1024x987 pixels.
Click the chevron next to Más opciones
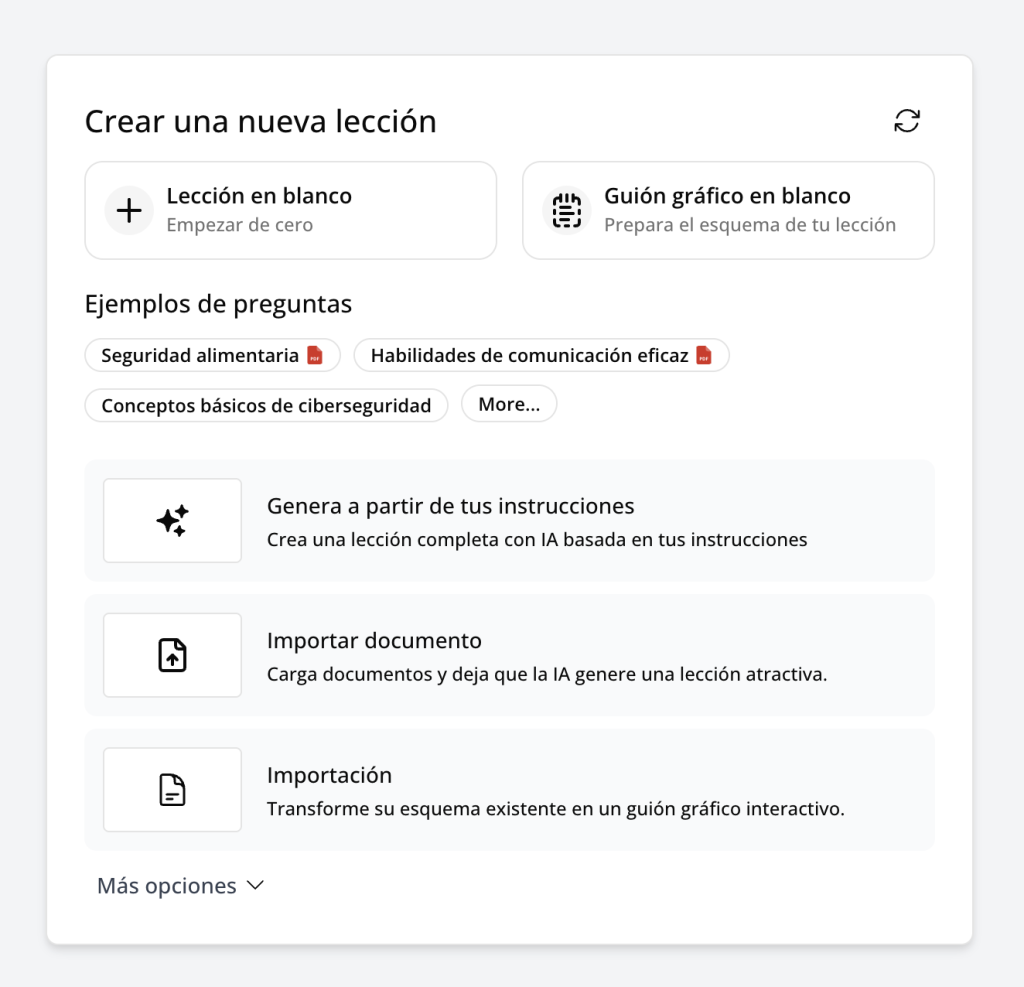[255, 886]
